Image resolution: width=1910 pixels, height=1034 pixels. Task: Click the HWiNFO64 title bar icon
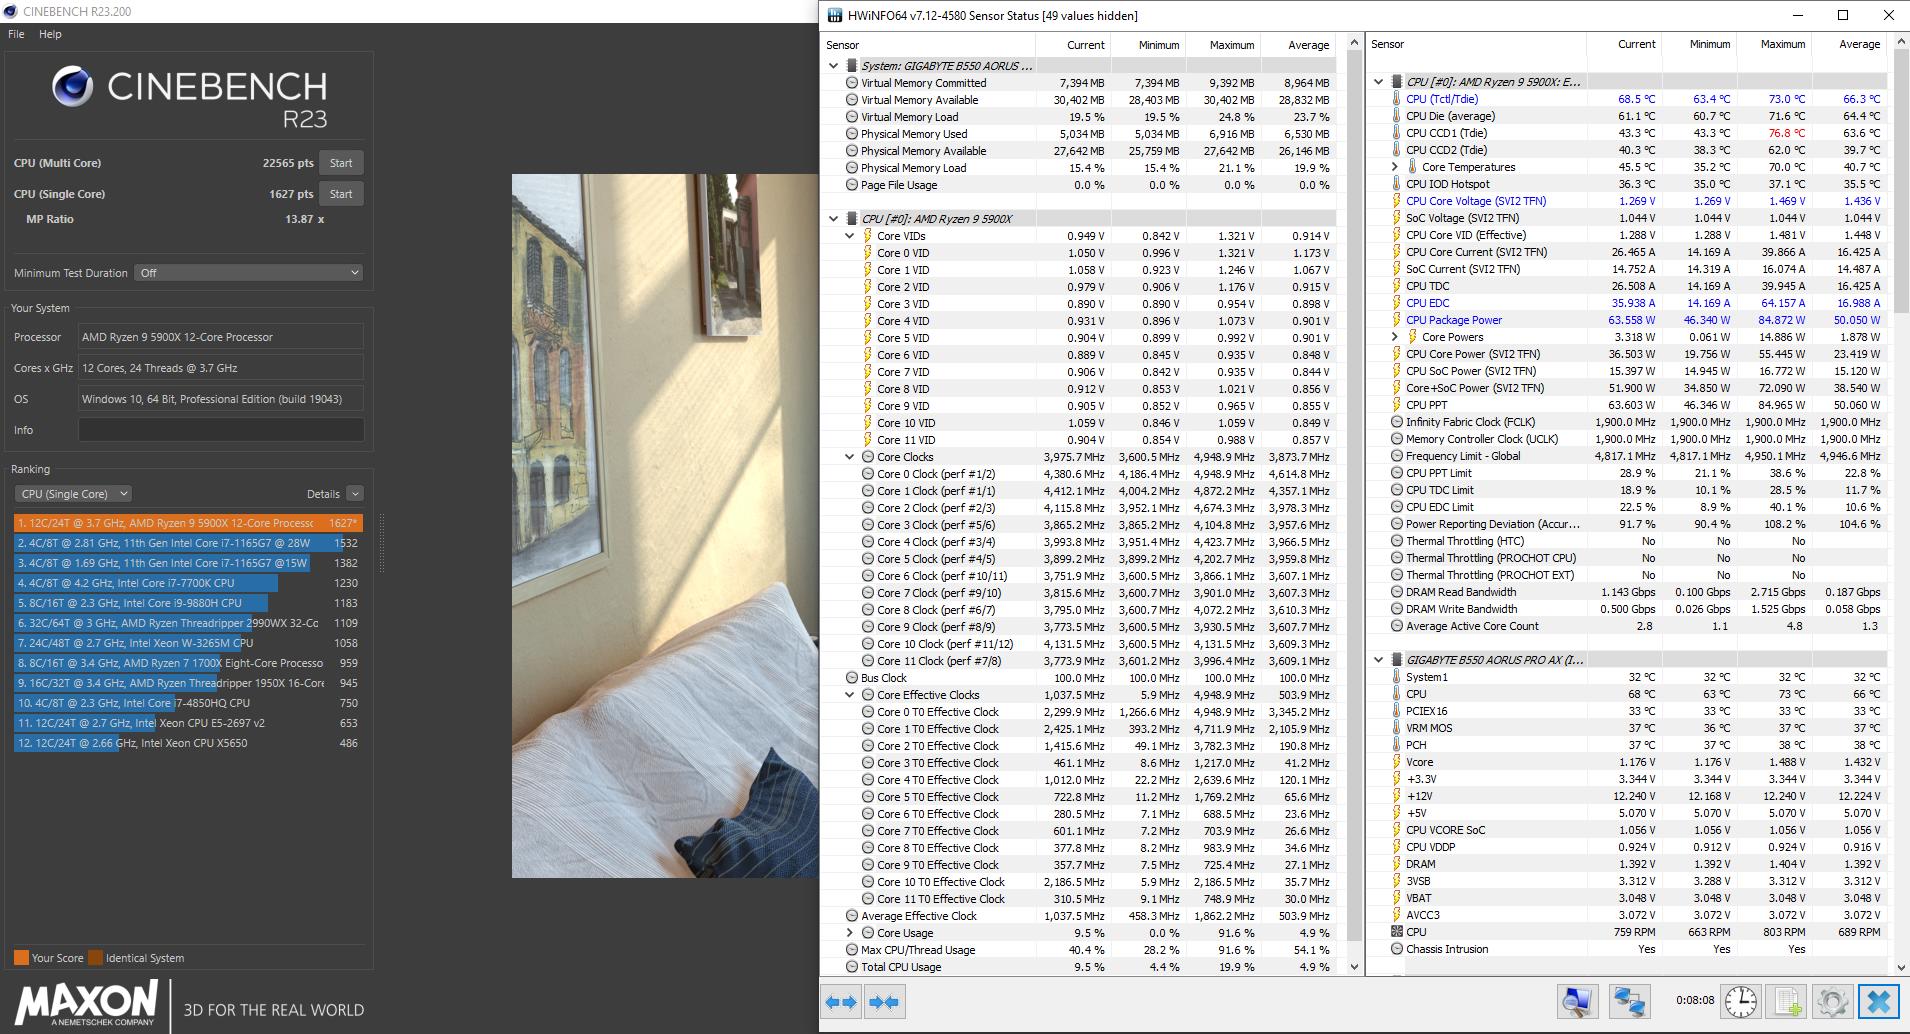[x=833, y=15]
